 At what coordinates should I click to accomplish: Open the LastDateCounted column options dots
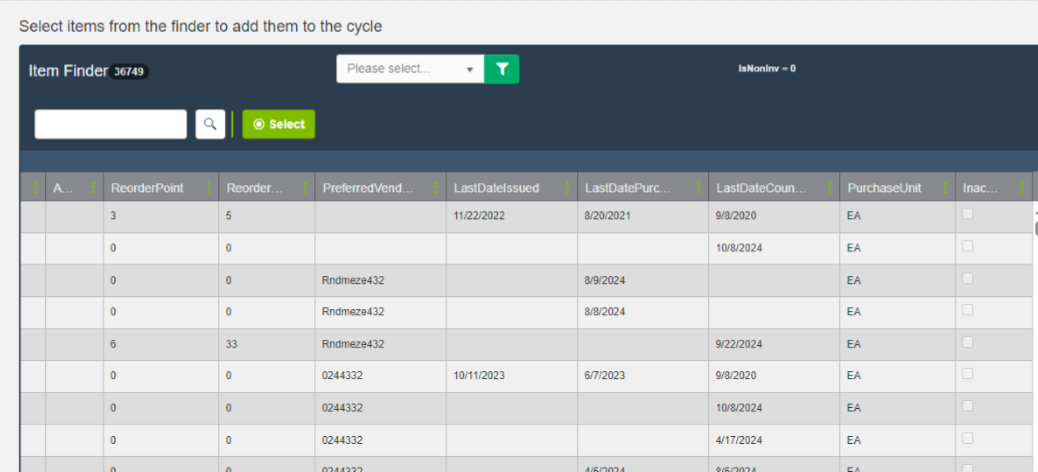[830, 188]
